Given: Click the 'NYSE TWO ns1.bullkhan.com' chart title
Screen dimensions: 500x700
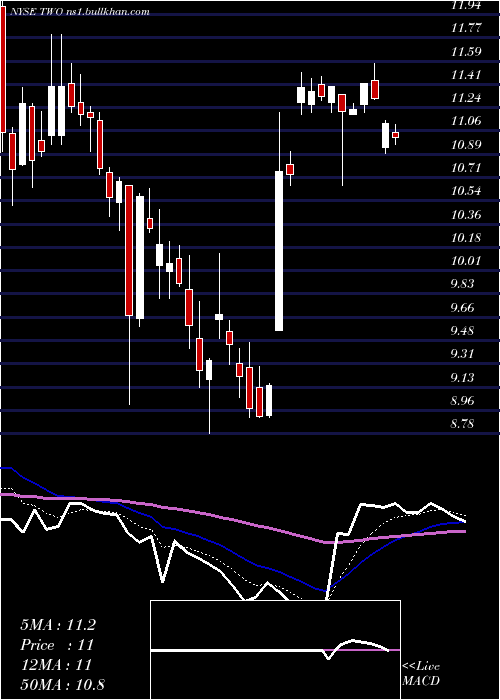Looking at the screenshot, I should [79, 12].
